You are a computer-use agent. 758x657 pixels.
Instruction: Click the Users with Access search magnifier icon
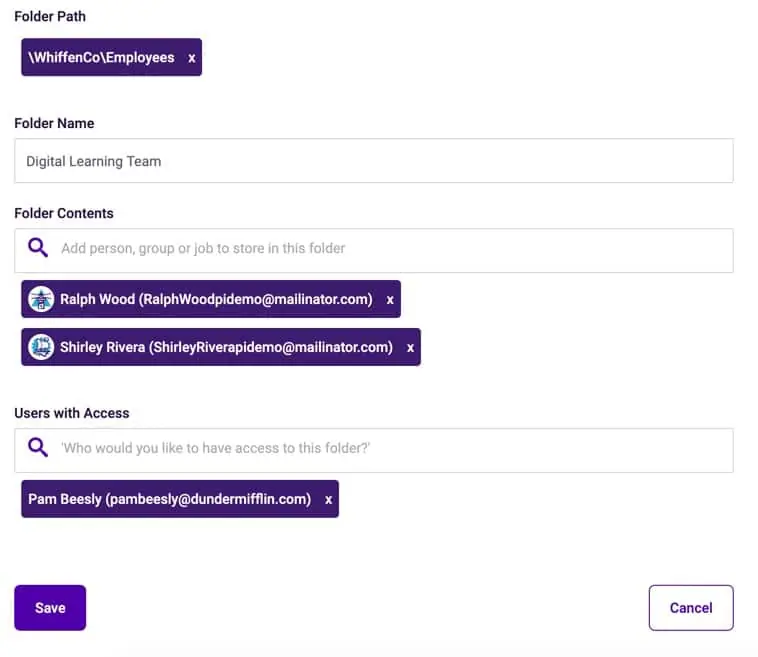(38, 447)
